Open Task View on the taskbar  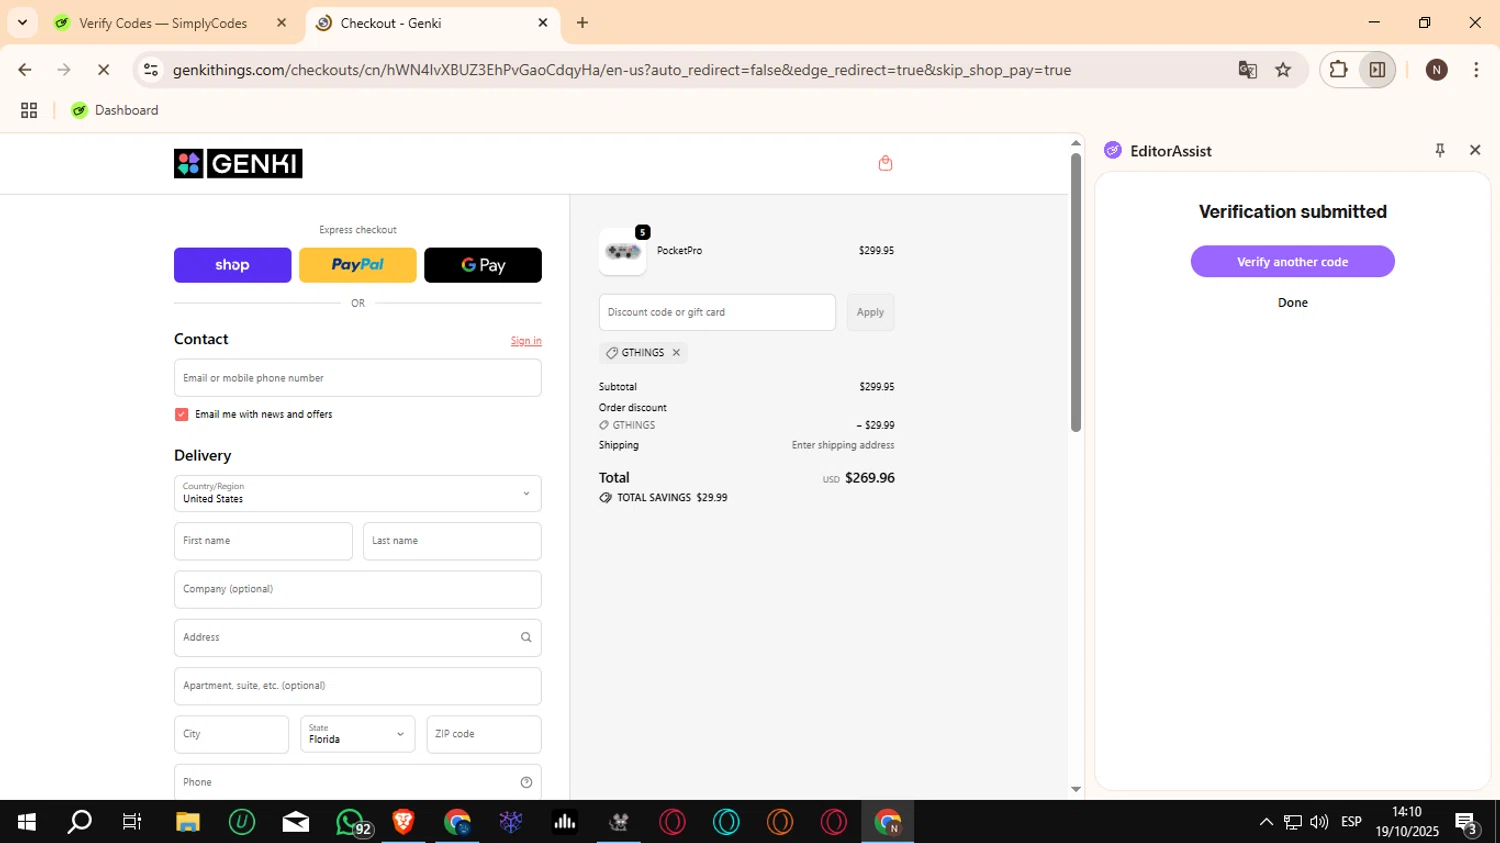pos(132,822)
